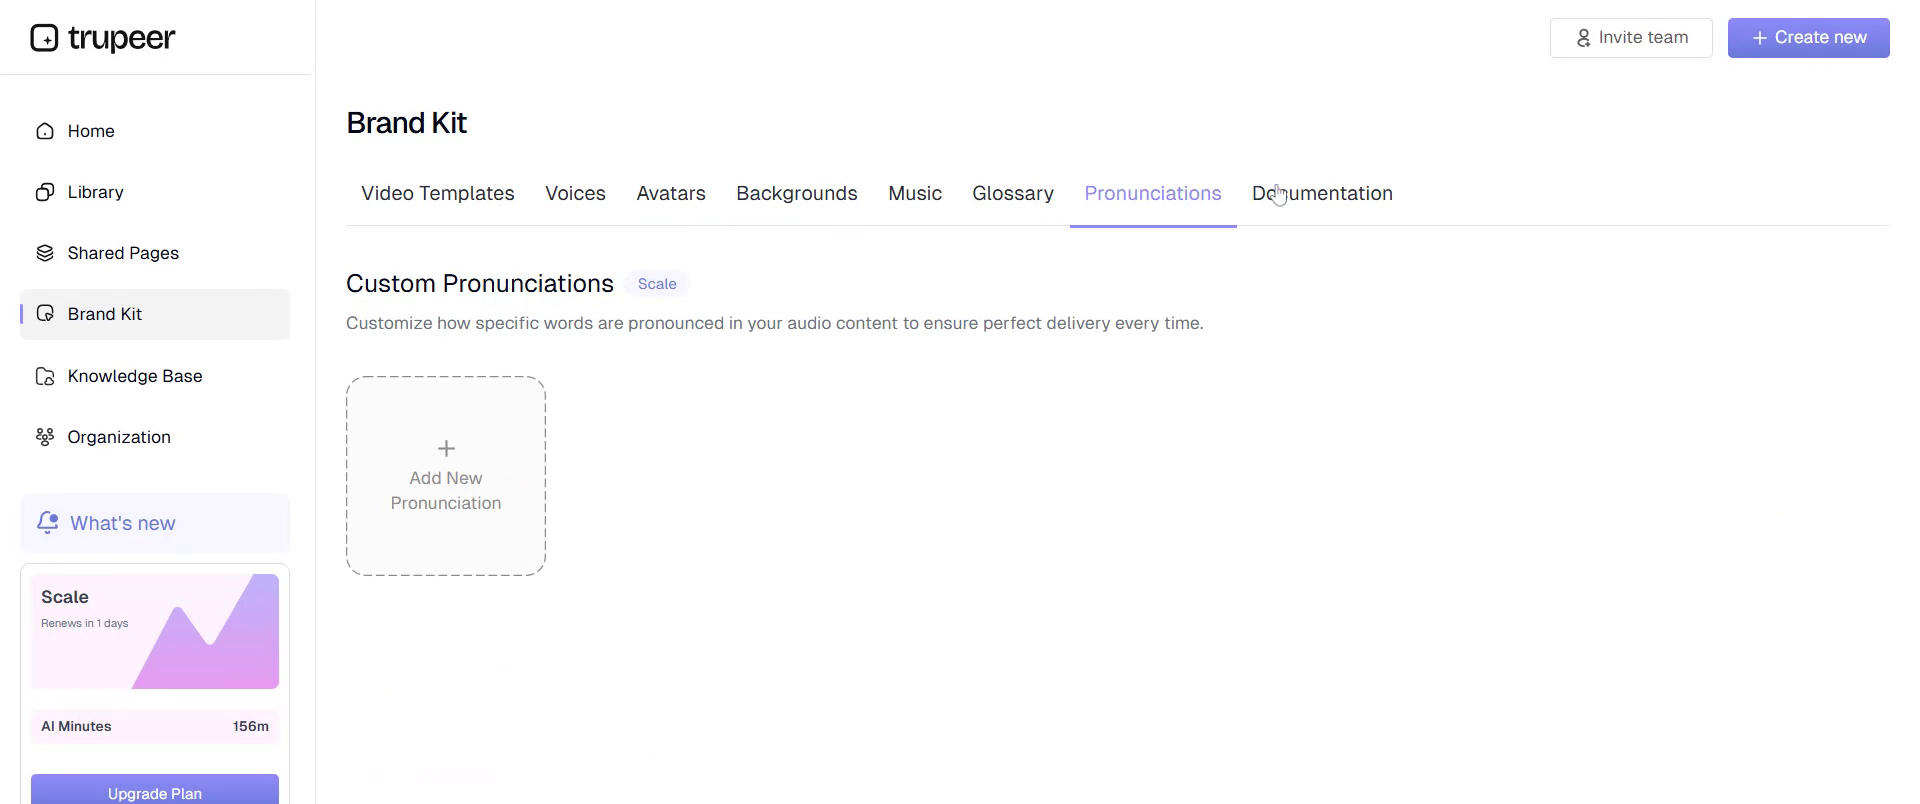Go to the Backgrounds tab
Image resolution: width=1920 pixels, height=804 pixels.
[797, 193]
